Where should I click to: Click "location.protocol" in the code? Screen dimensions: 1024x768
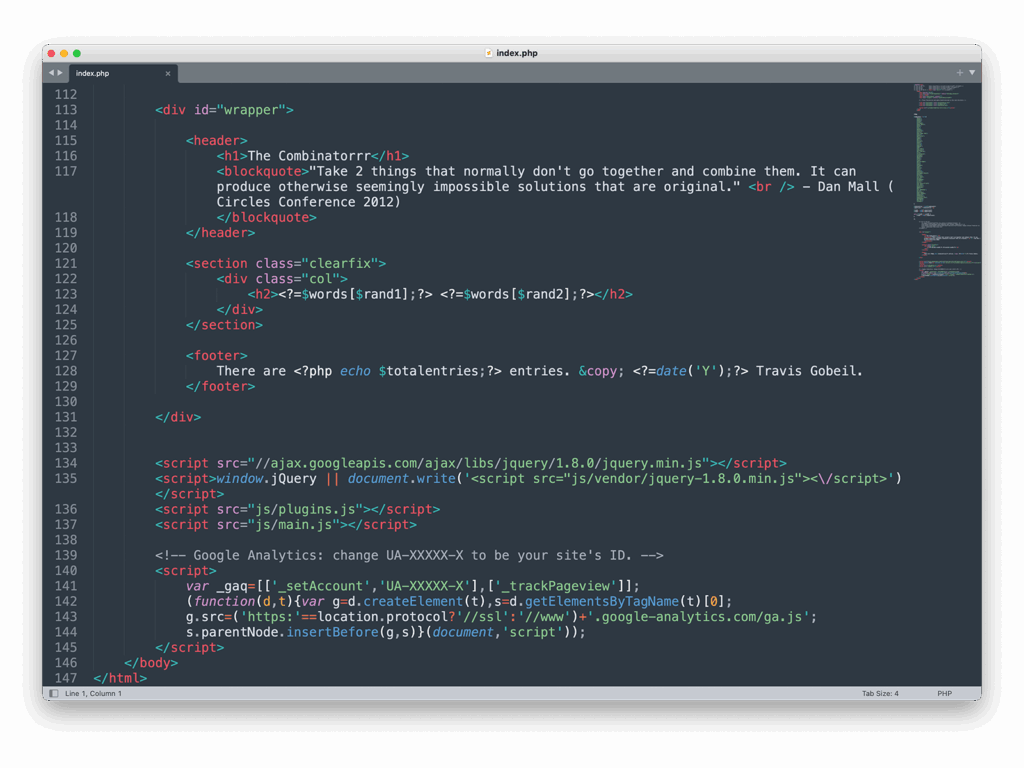382,616
